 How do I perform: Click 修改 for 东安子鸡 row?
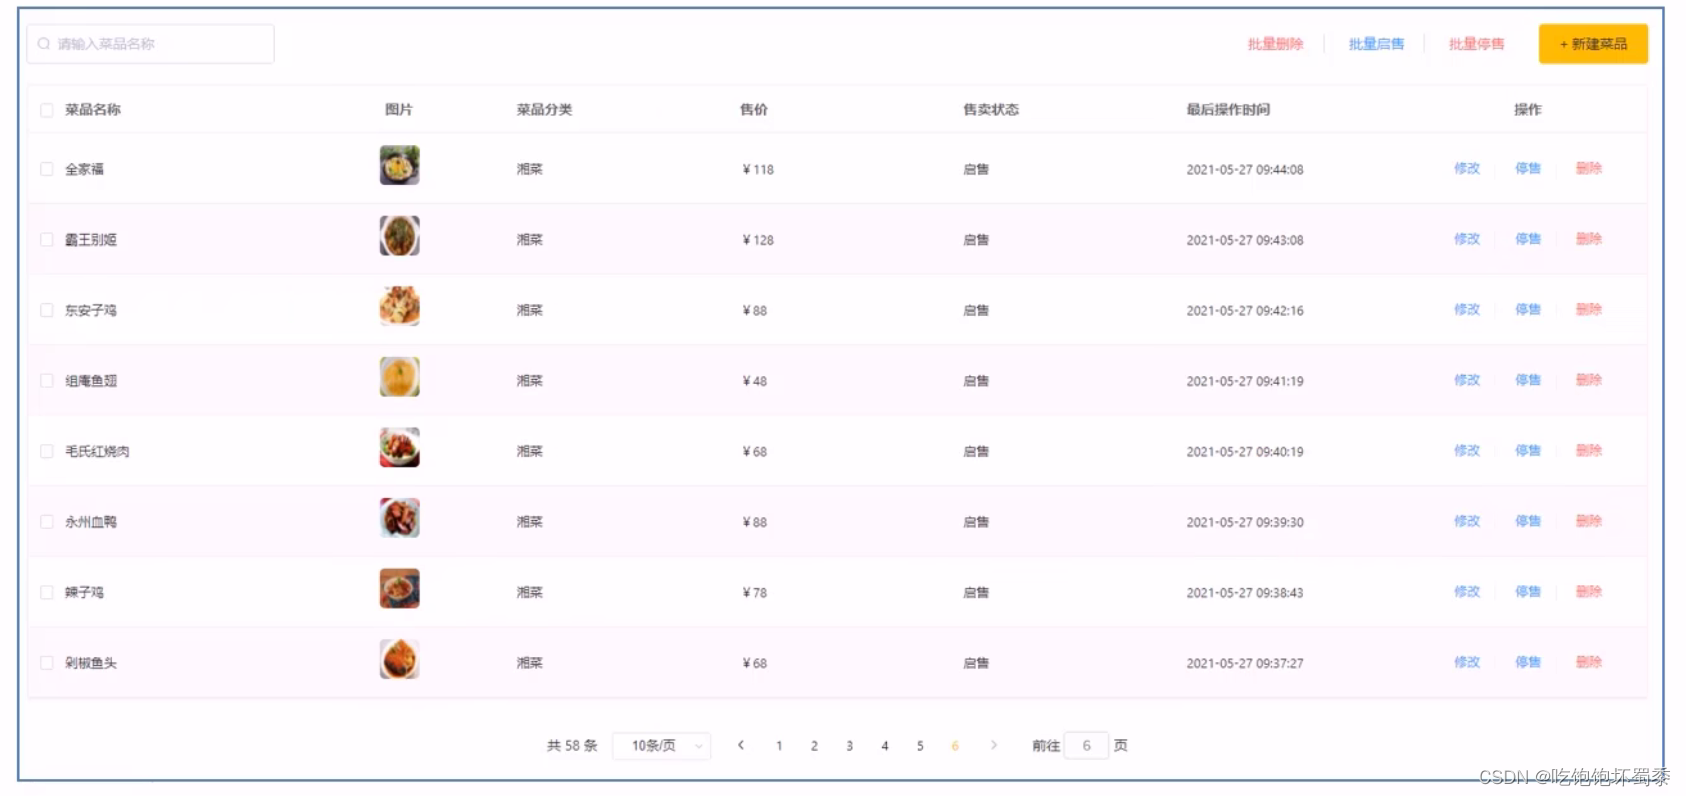[1467, 310]
